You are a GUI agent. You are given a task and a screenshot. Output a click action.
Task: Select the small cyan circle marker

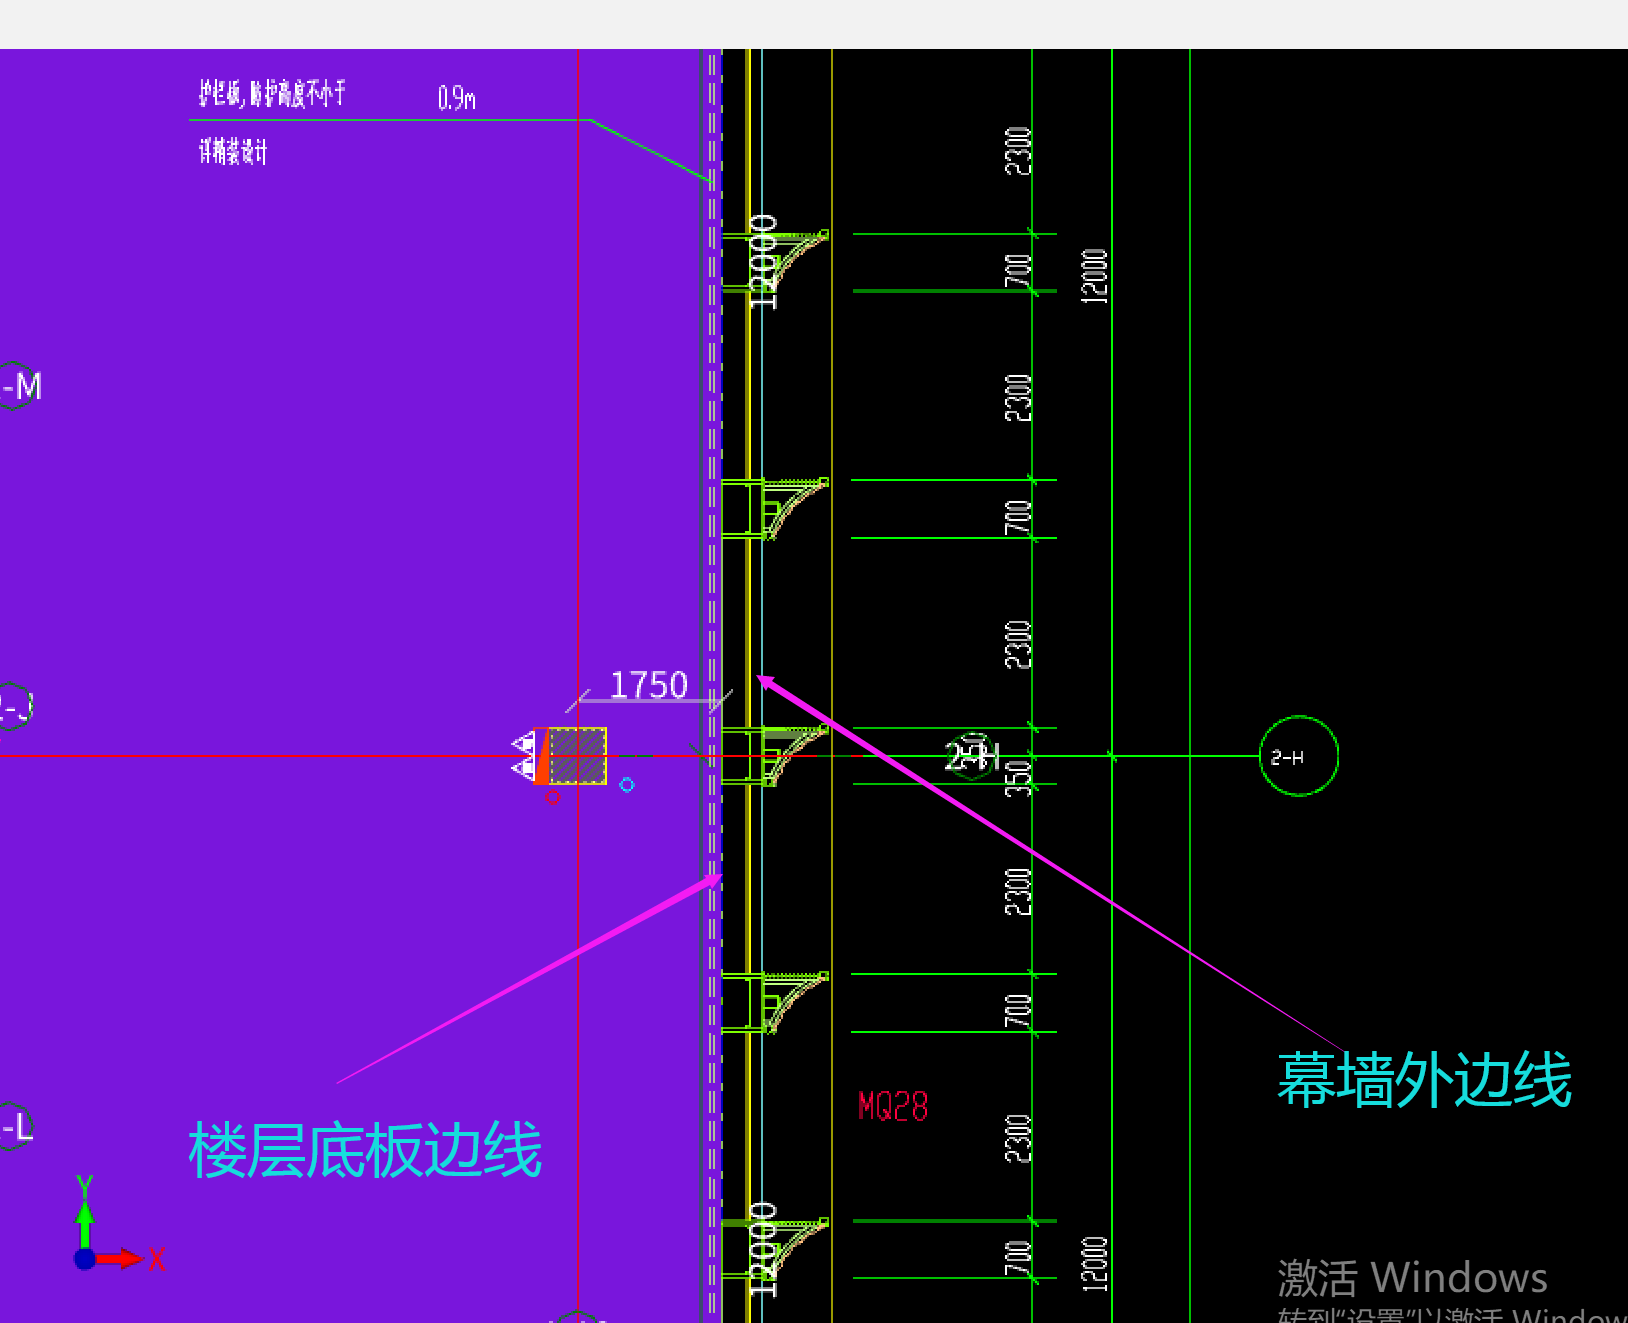point(627,785)
